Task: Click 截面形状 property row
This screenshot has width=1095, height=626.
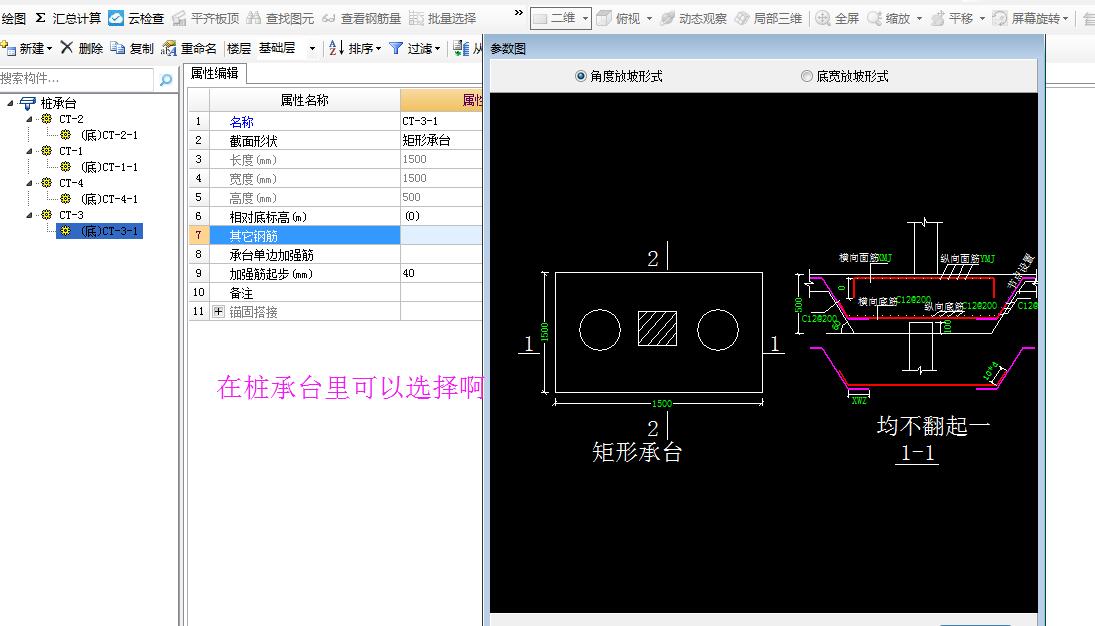Action: coord(304,140)
